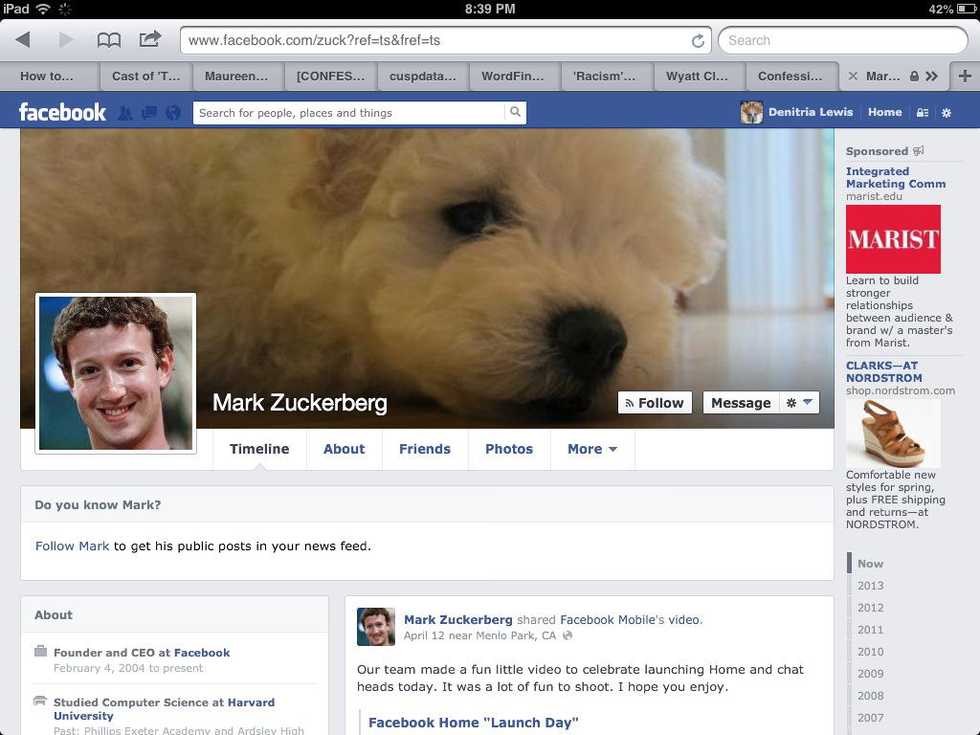Tap the share arrow icon in Safari
The width and height of the screenshot is (980, 735).
point(150,39)
